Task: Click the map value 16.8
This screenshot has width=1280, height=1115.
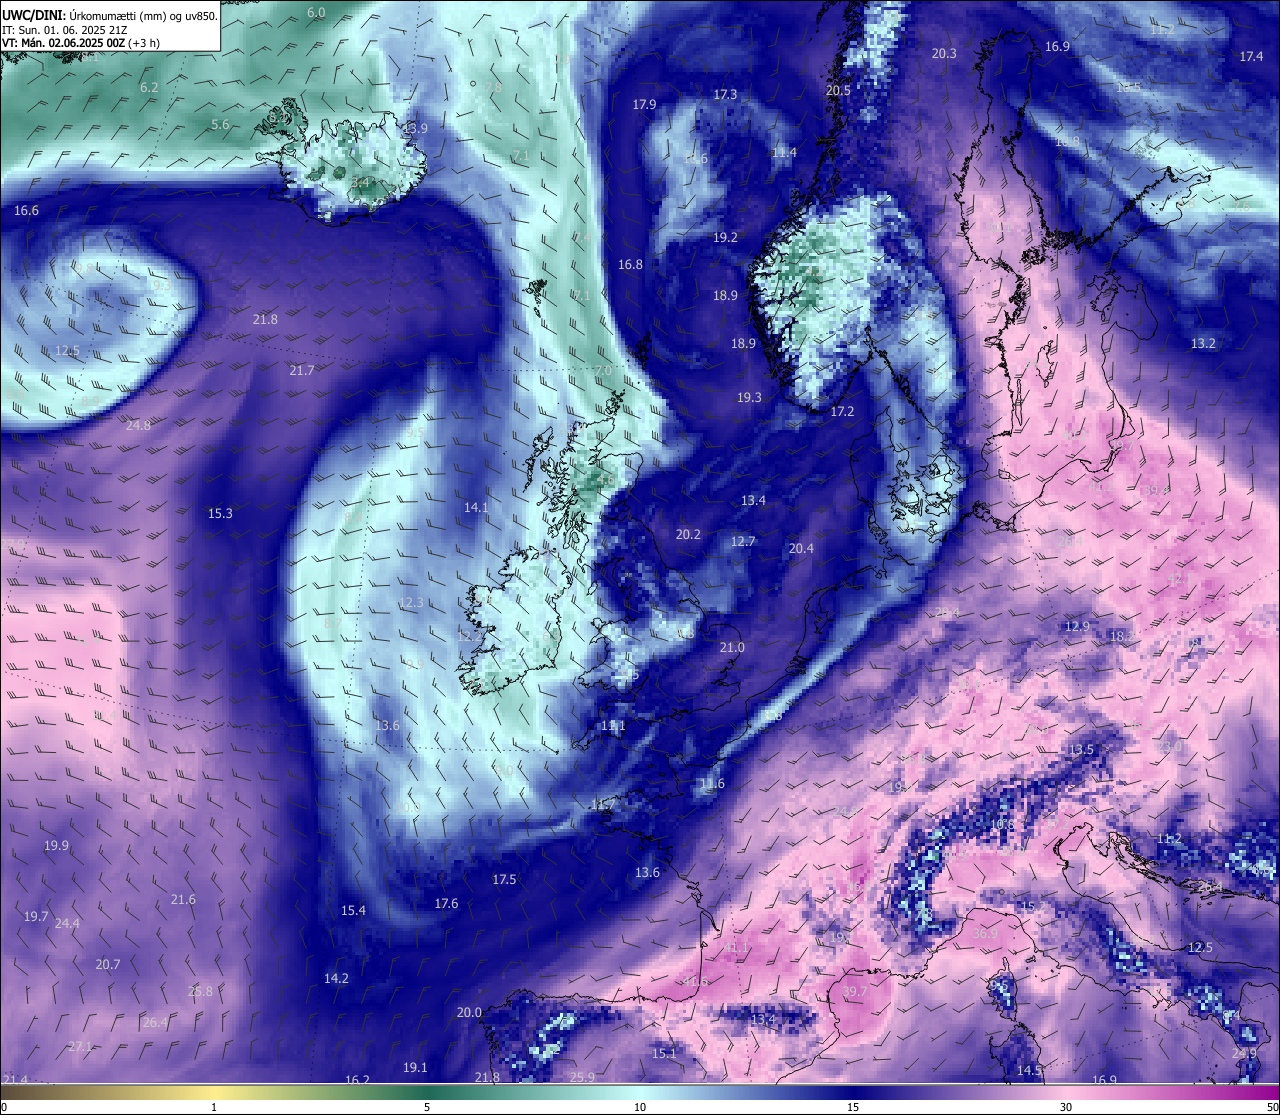Action: coord(630,264)
